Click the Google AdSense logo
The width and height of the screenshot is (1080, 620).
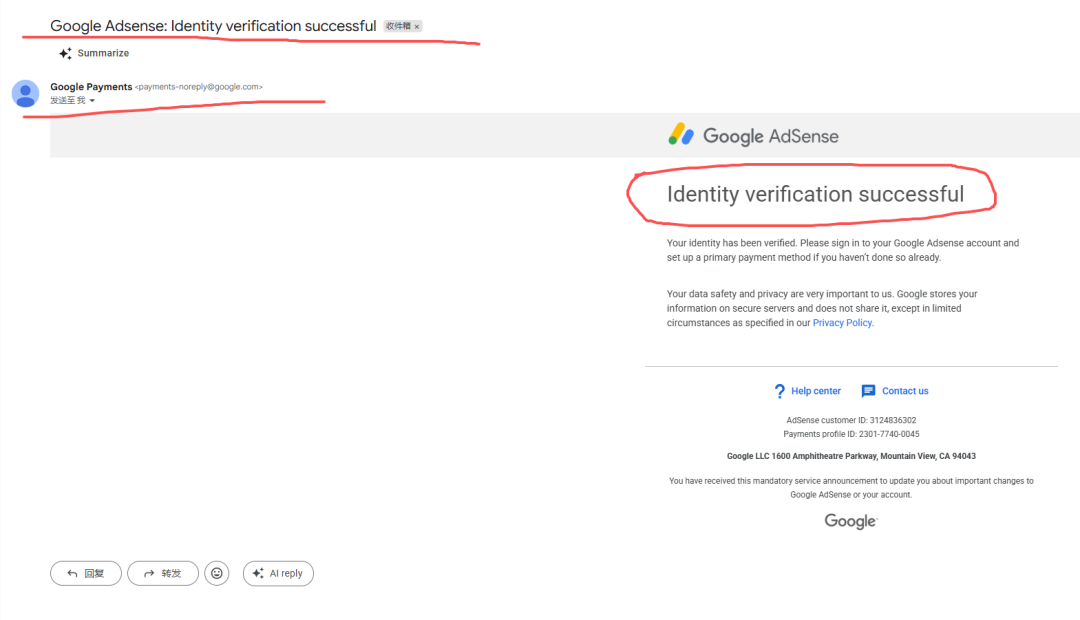pos(753,136)
